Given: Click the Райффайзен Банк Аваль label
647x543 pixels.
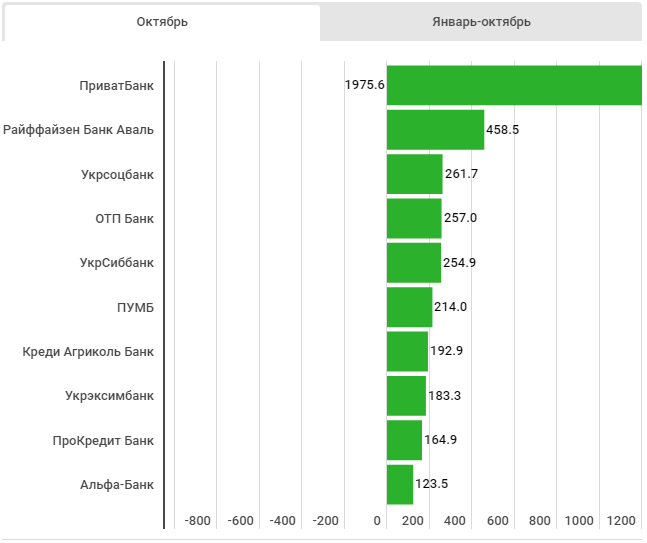Looking at the screenshot, I should [79, 130].
